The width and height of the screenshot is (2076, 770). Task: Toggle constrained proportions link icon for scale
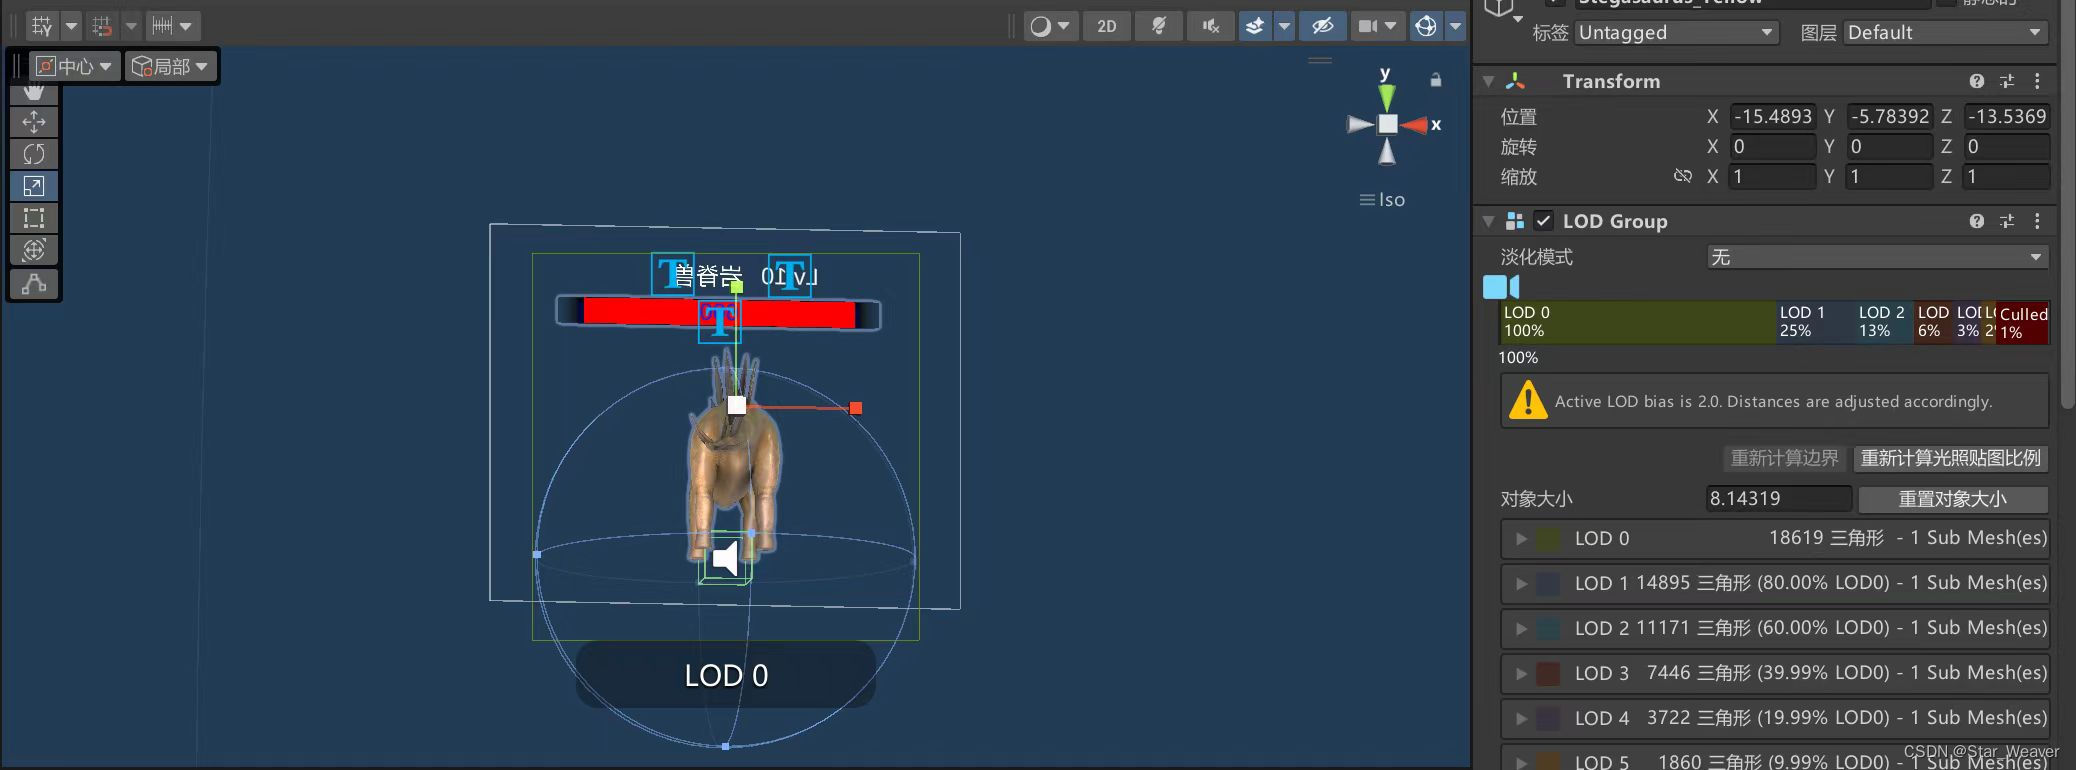[x=1683, y=176]
